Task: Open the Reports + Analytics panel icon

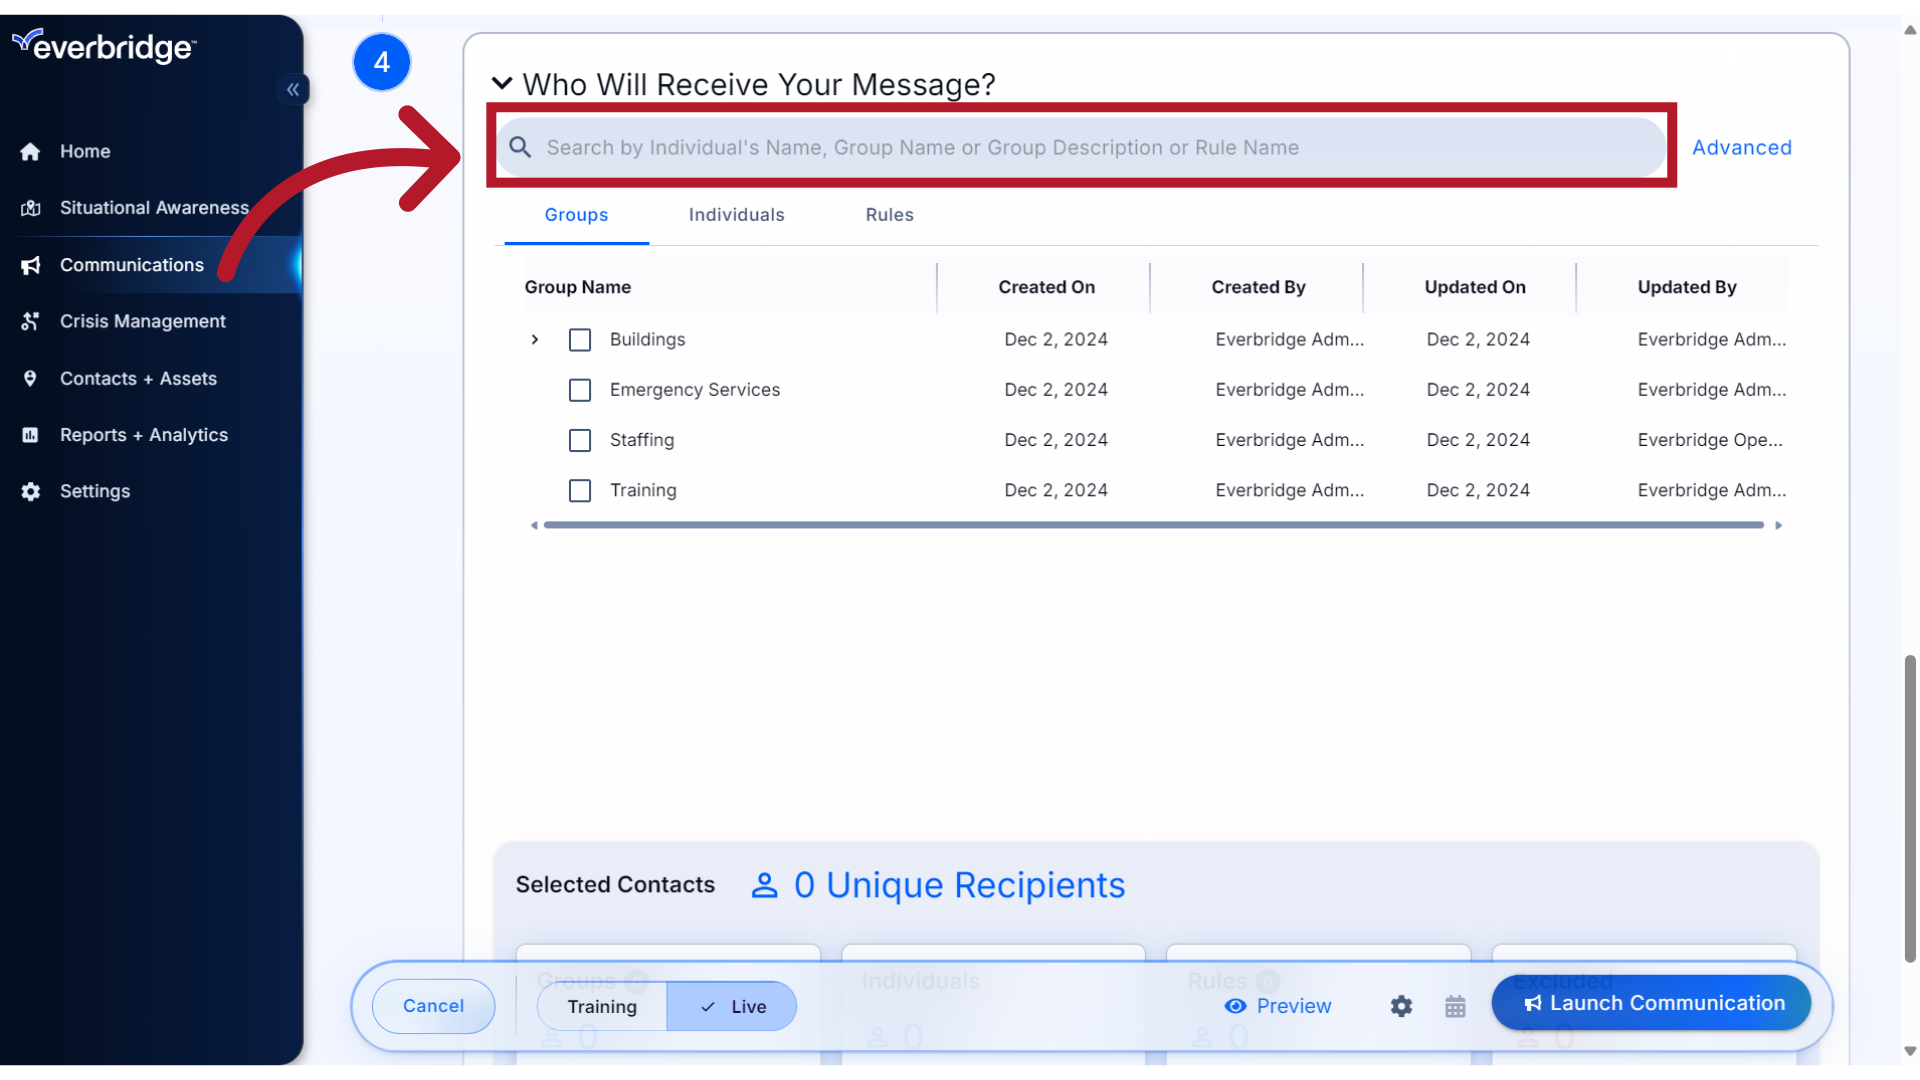Action: pyautogui.click(x=30, y=434)
